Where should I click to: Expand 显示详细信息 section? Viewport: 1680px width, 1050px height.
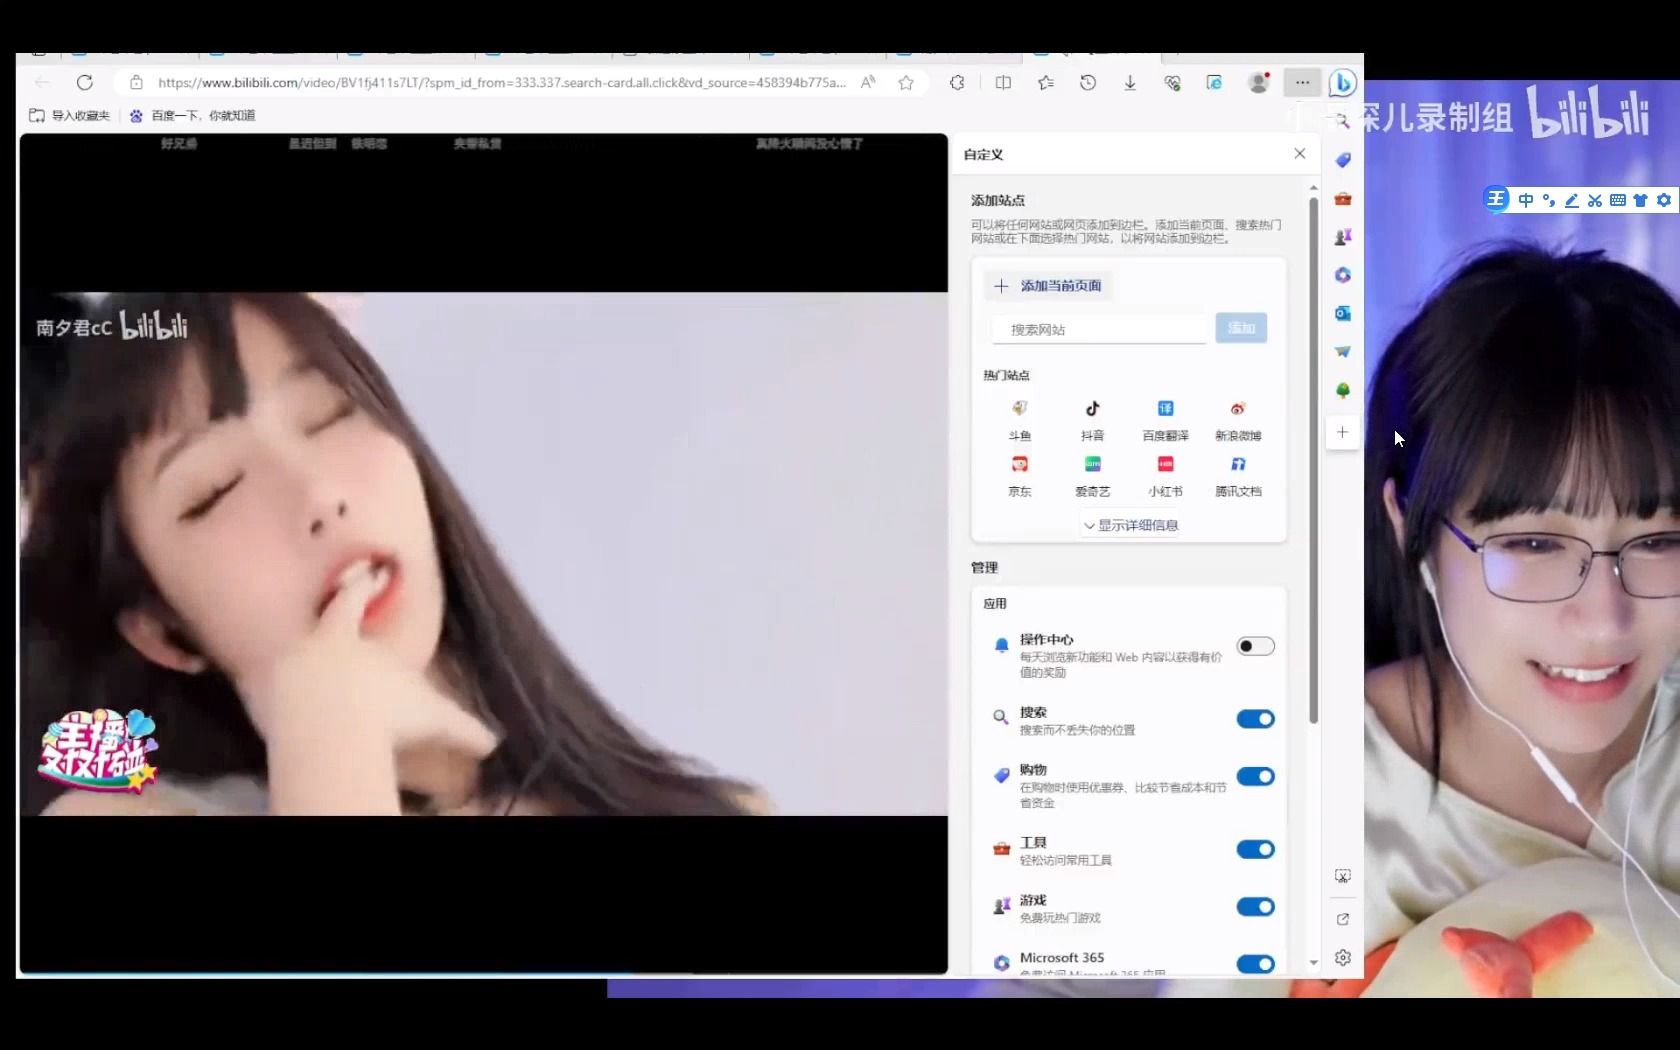[1130, 525]
